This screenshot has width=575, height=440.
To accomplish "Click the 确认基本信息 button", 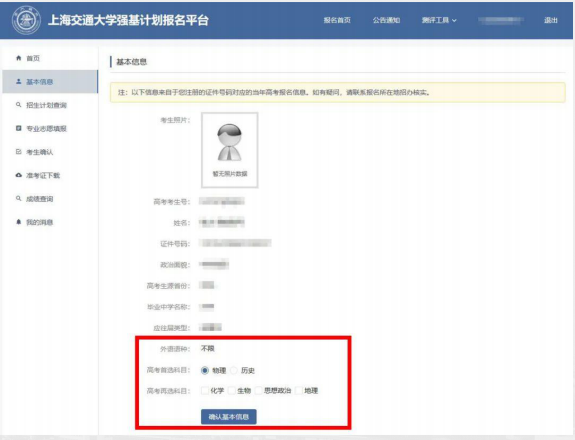I will (228, 417).
